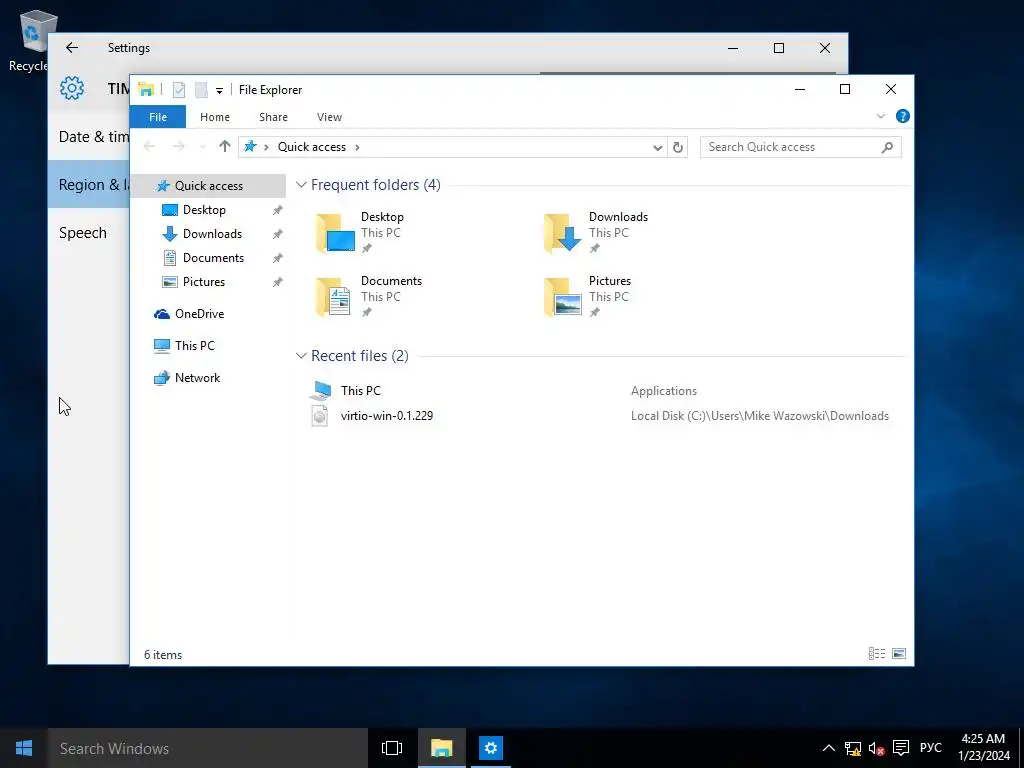Image resolution: width=1024 pixels, height=768 pixels.
Task: Select This PC in navigation pane
Action: 194,346
